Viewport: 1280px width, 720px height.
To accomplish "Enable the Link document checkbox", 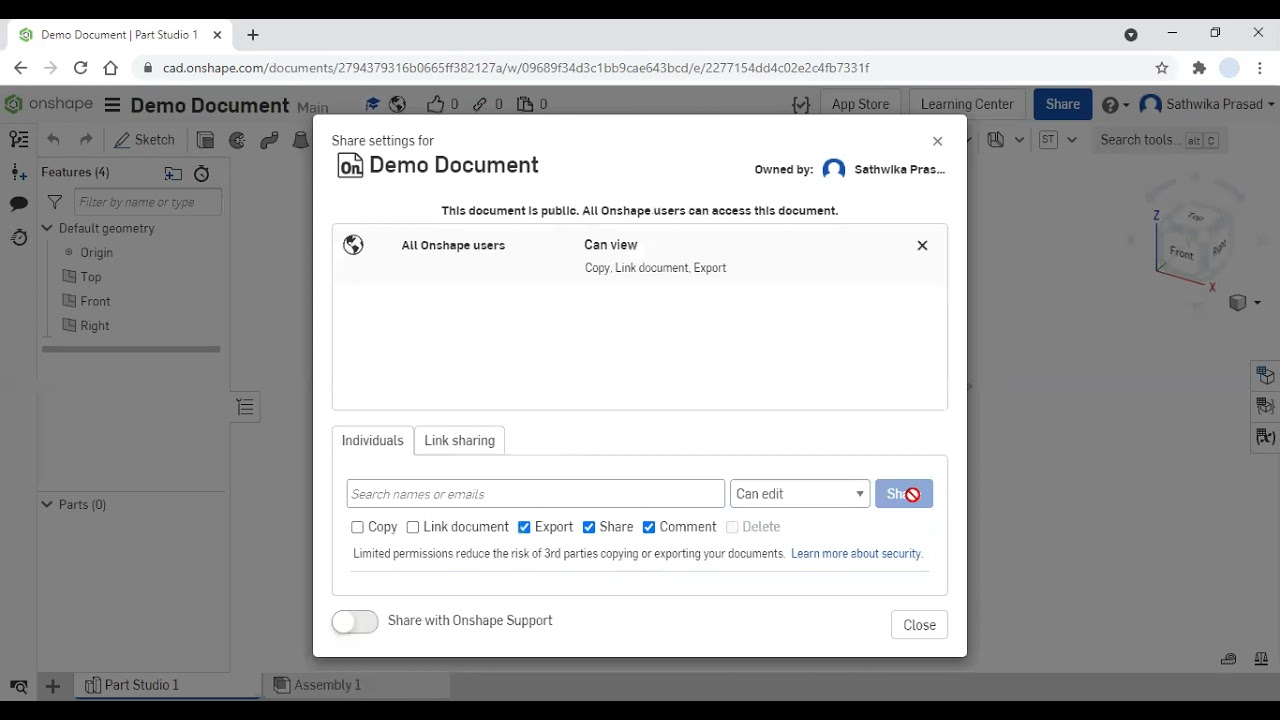I will 413,527.
